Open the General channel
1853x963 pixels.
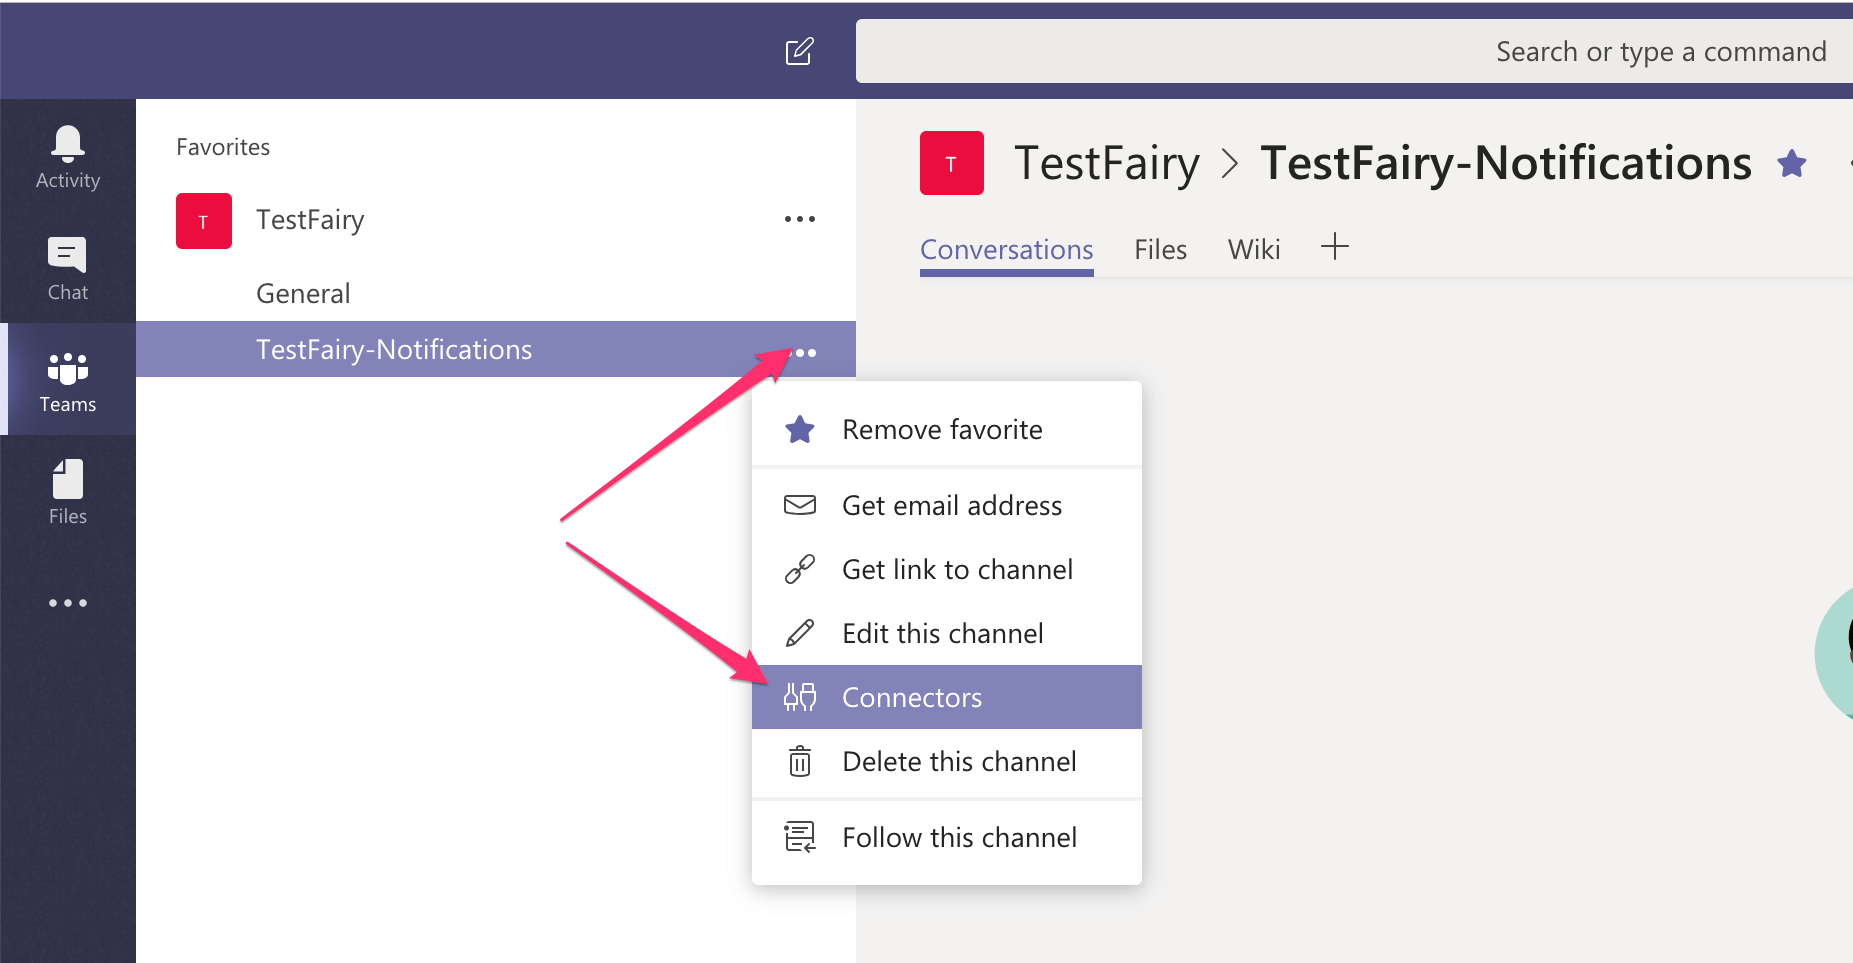click(303, 294)
